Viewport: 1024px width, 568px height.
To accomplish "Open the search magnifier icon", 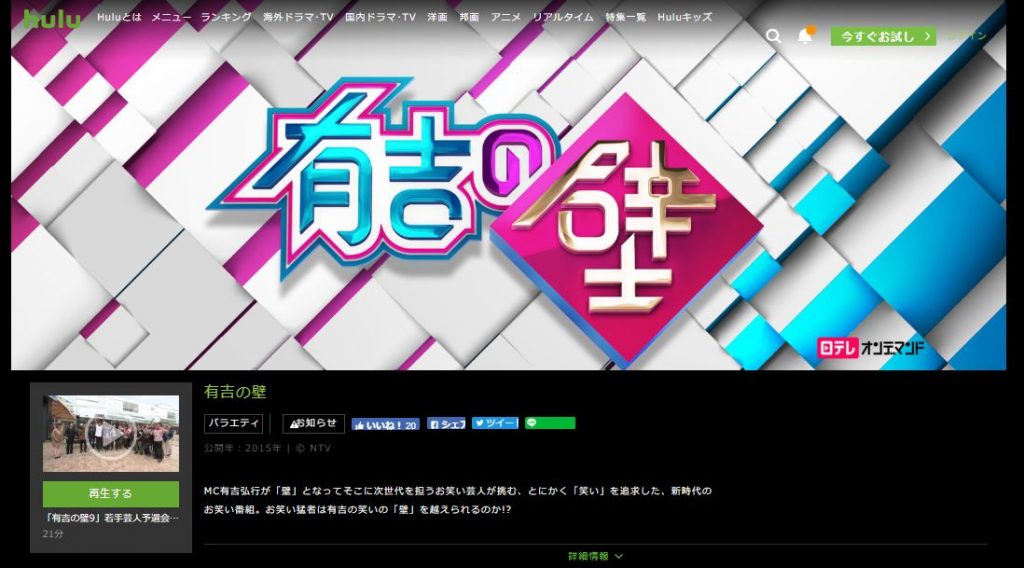I will point(773,37).
